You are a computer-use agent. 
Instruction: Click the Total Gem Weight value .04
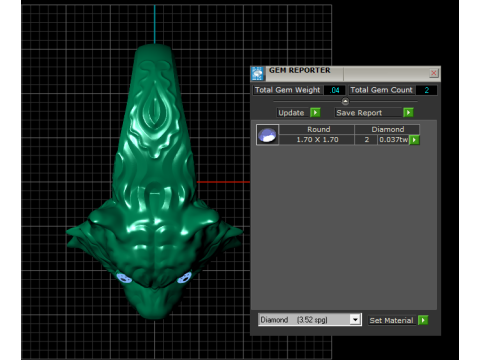pyautogui.click(x=335, y=90)
